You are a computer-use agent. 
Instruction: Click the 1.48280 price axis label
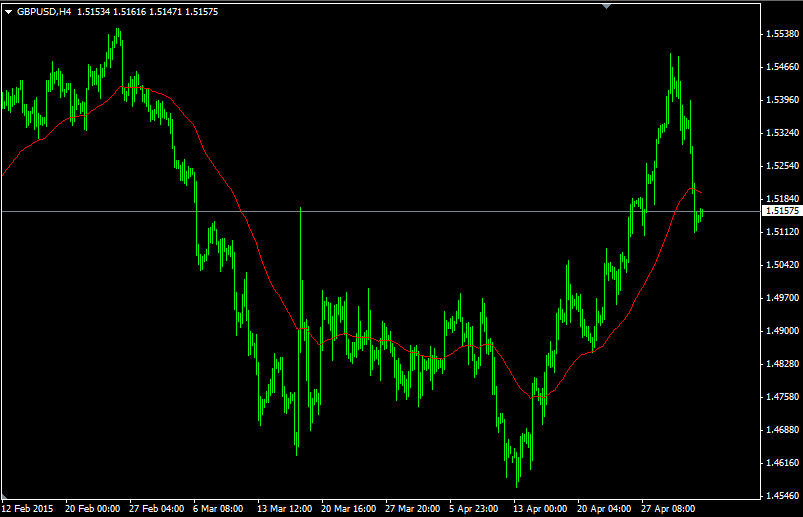(783, 364)
